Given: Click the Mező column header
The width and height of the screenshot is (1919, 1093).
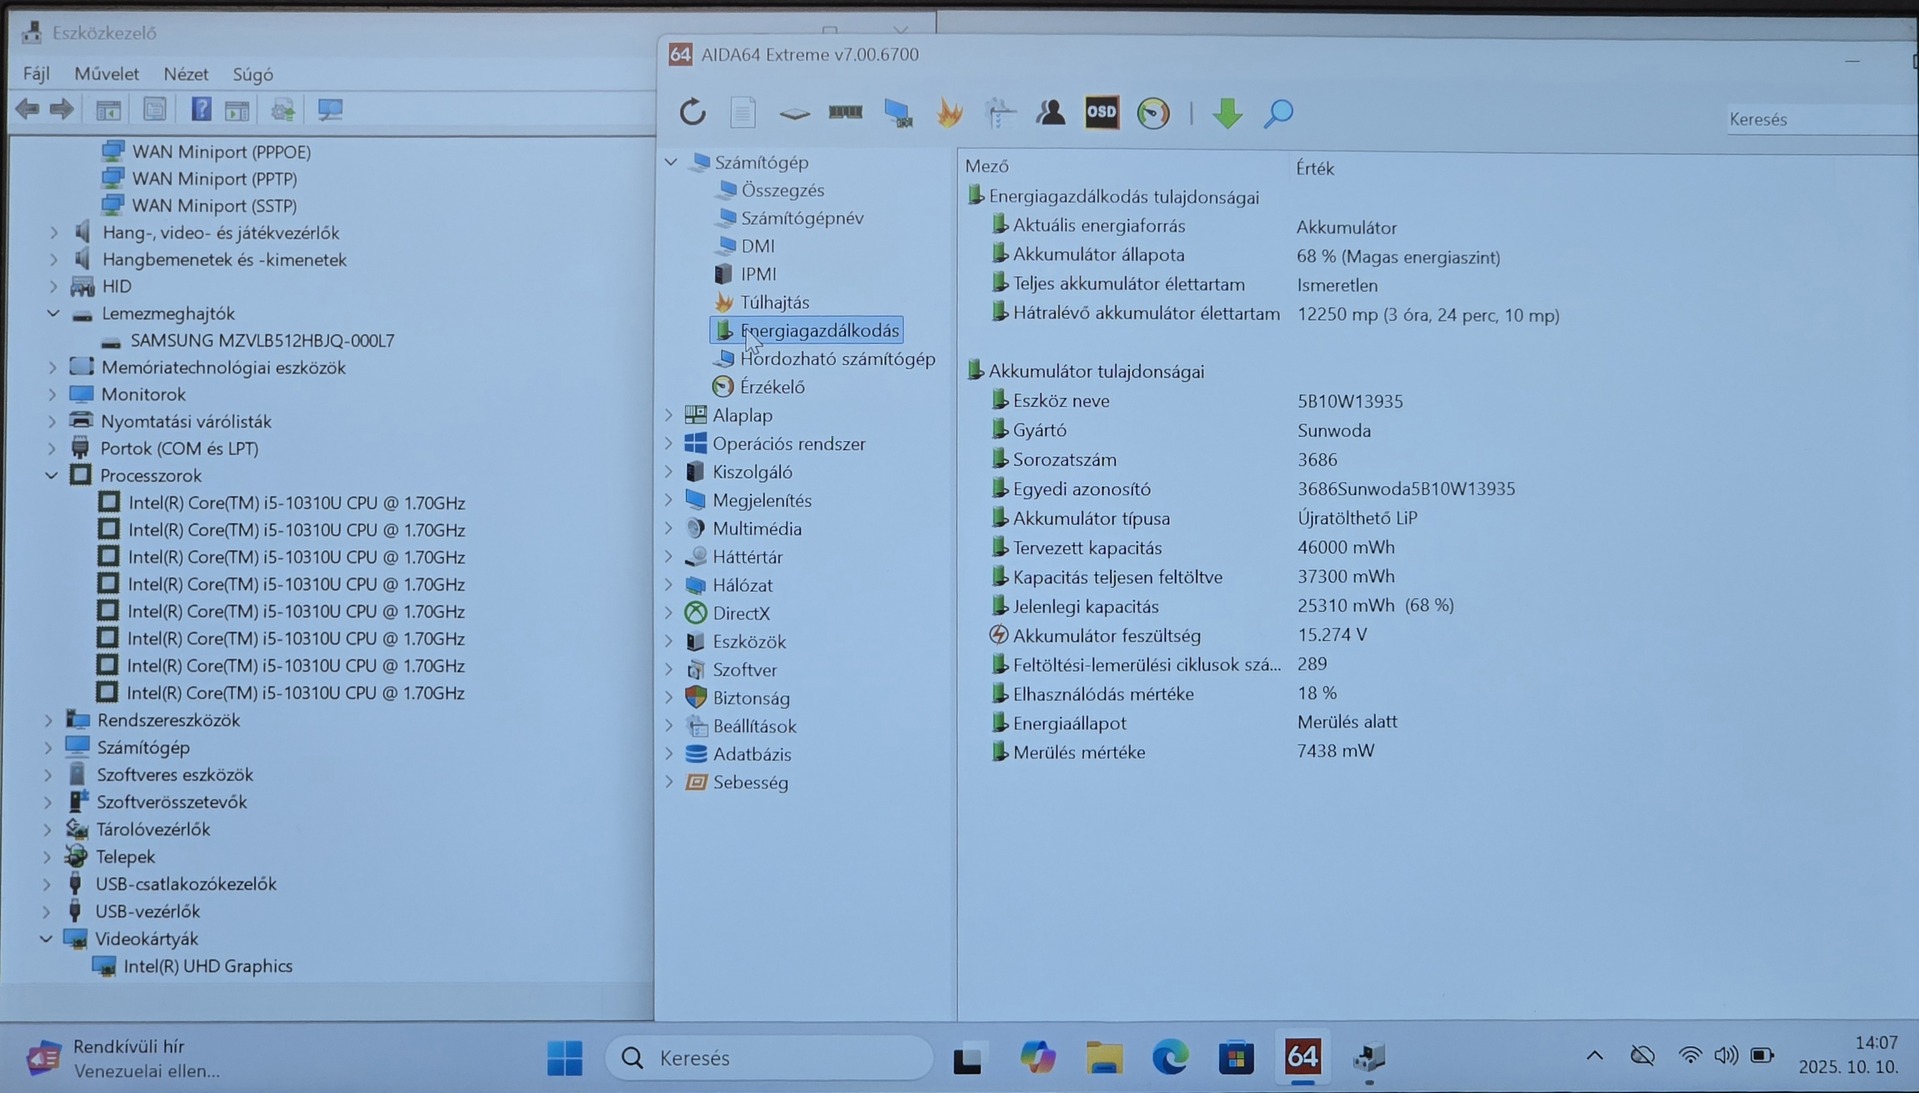Looking at the screenshot, I should coord(987,167).
